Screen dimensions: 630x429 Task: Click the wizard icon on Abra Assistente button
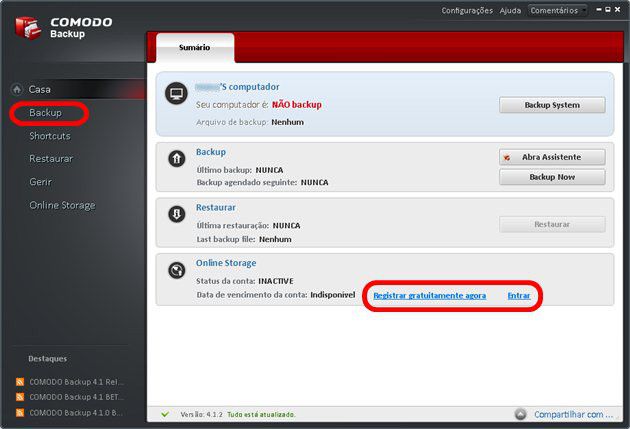click(x=507, y=157)
